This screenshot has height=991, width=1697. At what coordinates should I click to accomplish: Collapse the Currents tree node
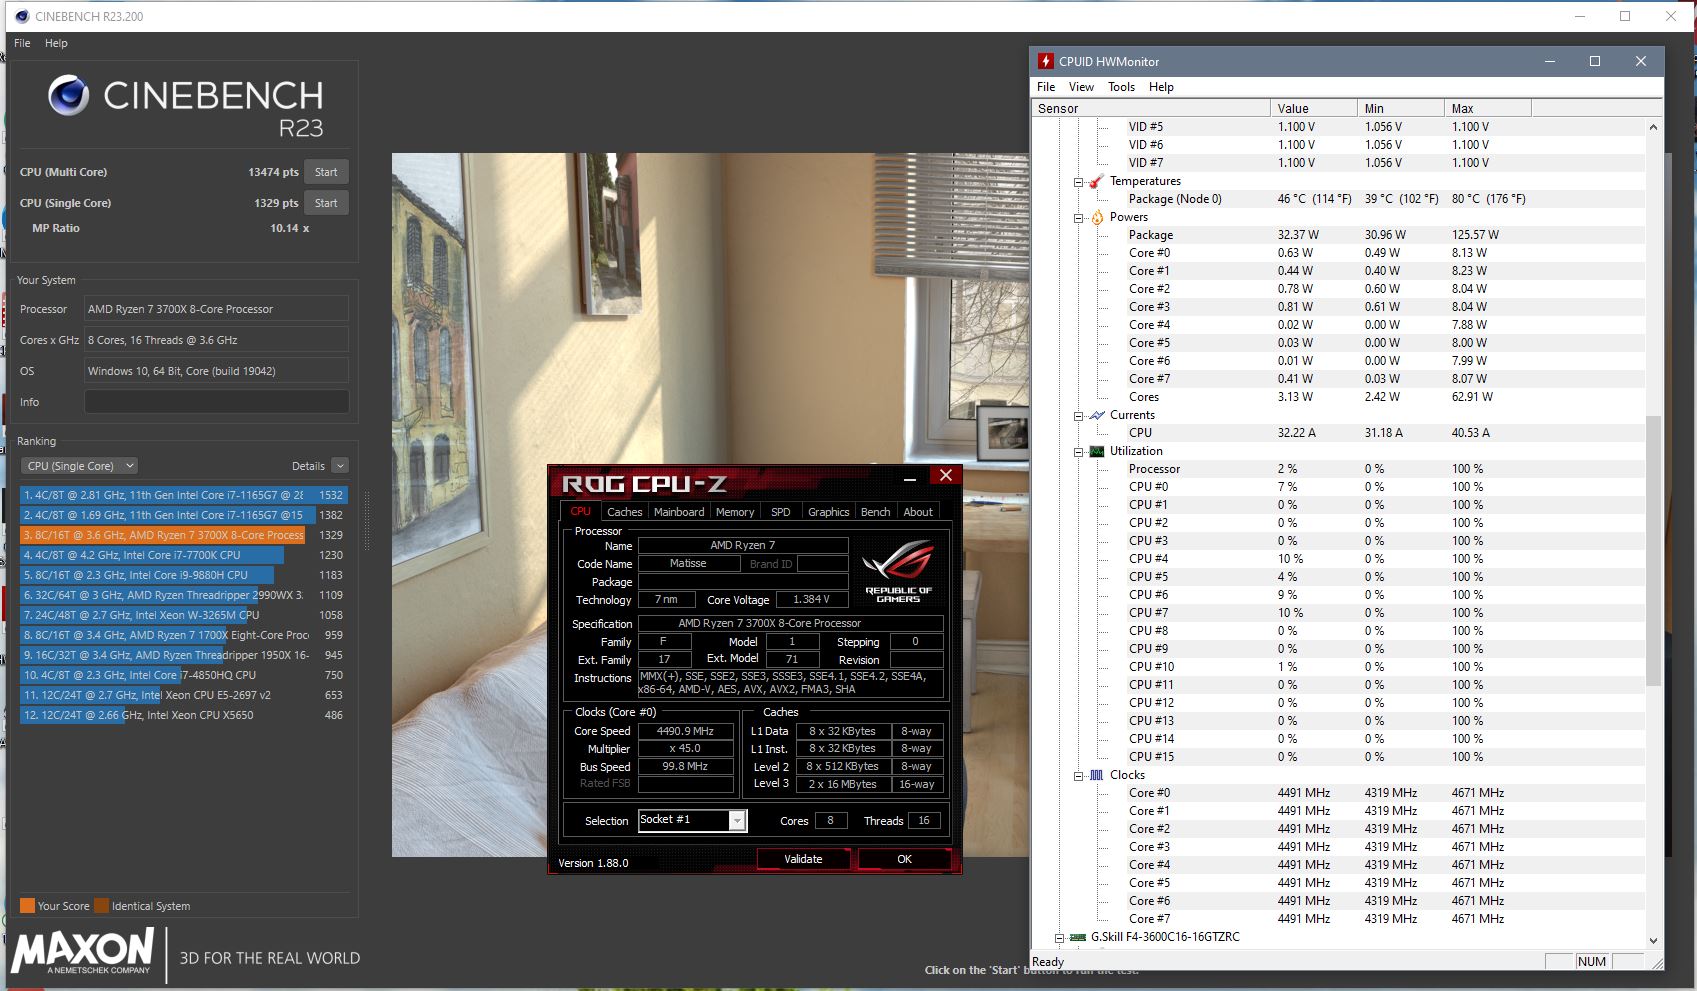[x=1078, y=416]
